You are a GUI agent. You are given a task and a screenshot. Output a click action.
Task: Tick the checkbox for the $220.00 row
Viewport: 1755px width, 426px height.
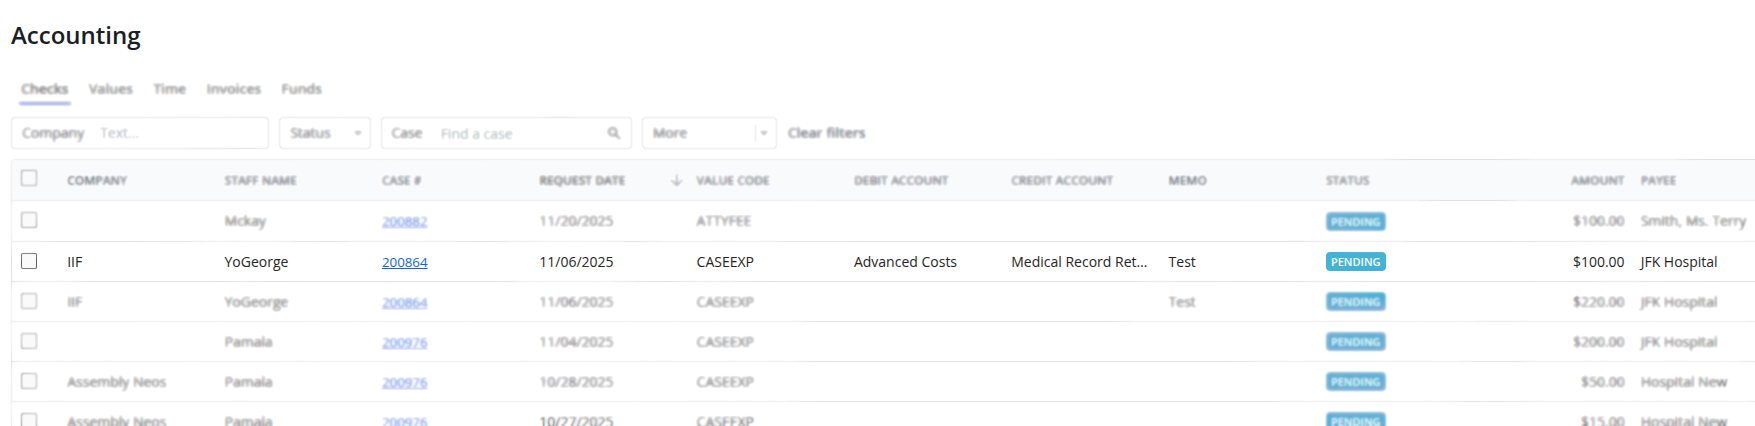(x=29, y=301)
